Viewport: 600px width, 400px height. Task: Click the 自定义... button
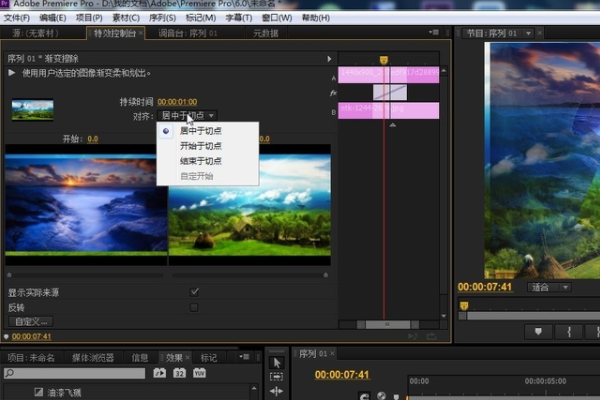tap(31, 322)
